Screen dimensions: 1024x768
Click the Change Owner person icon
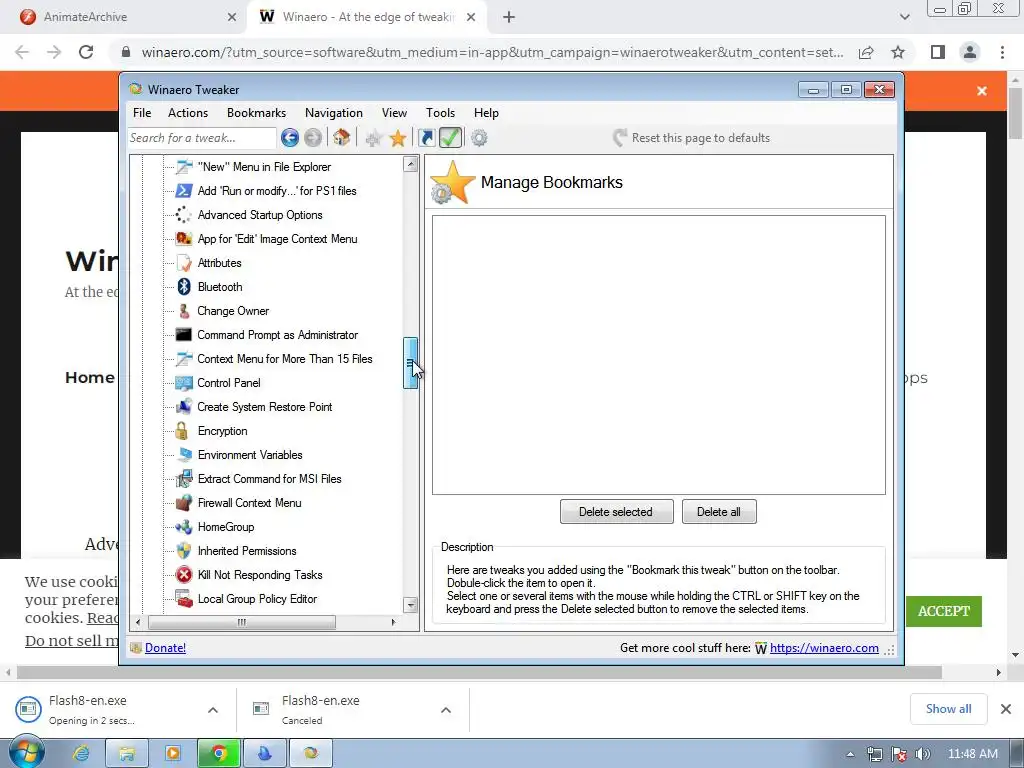point(184,311)
